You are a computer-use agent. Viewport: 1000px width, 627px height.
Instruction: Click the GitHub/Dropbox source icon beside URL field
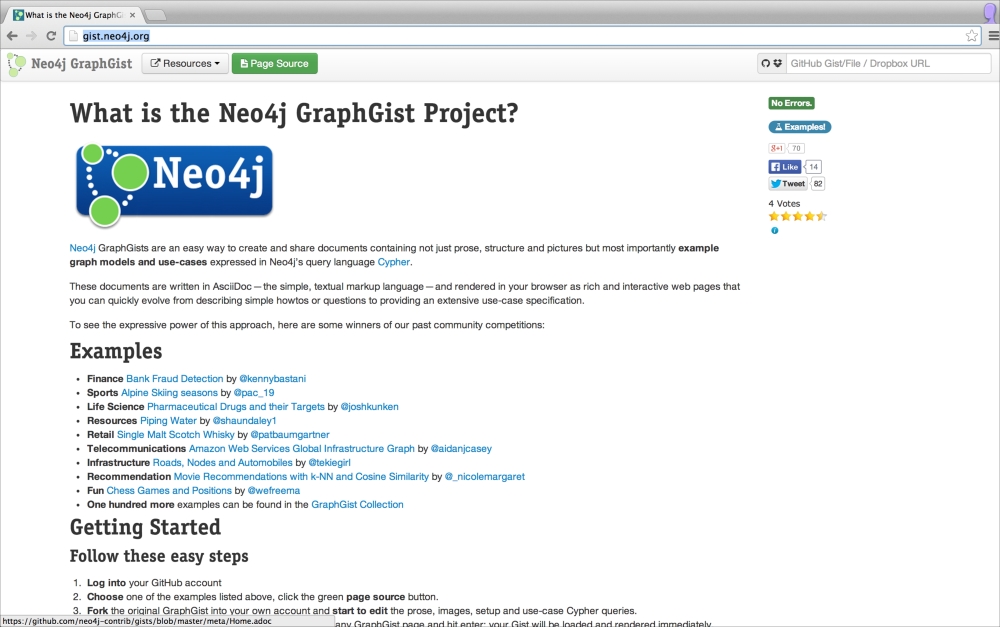tap(772, 63)
